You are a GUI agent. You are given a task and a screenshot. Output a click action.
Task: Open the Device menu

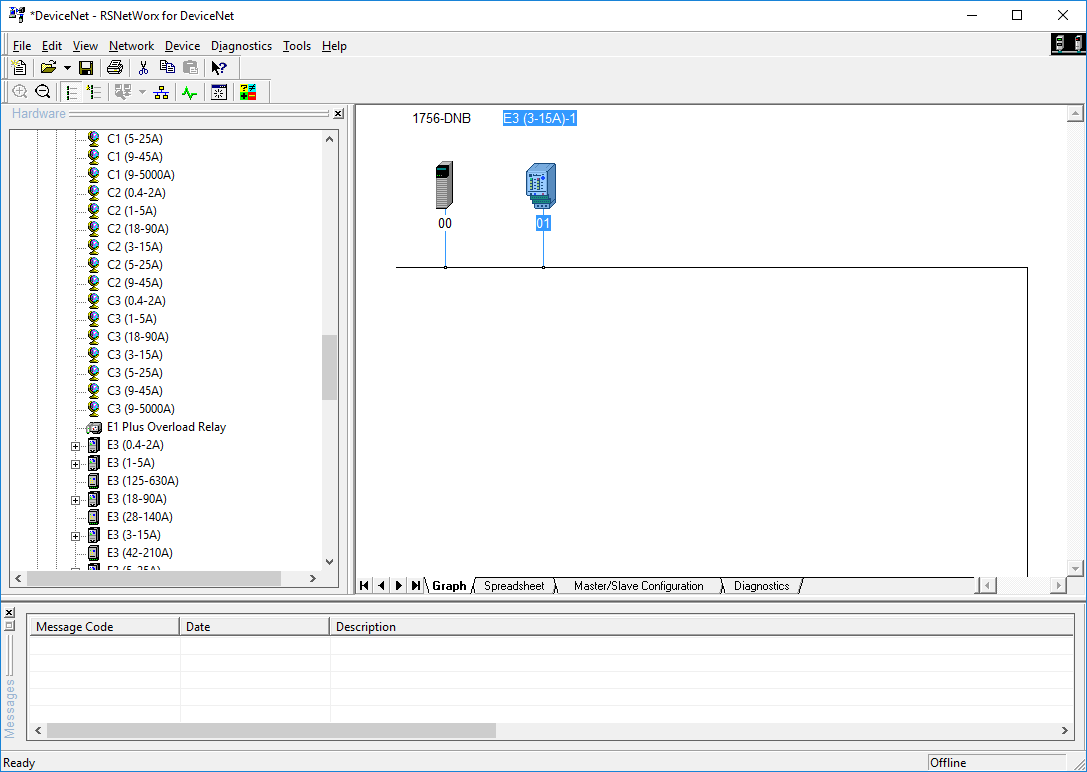point(182,46)
